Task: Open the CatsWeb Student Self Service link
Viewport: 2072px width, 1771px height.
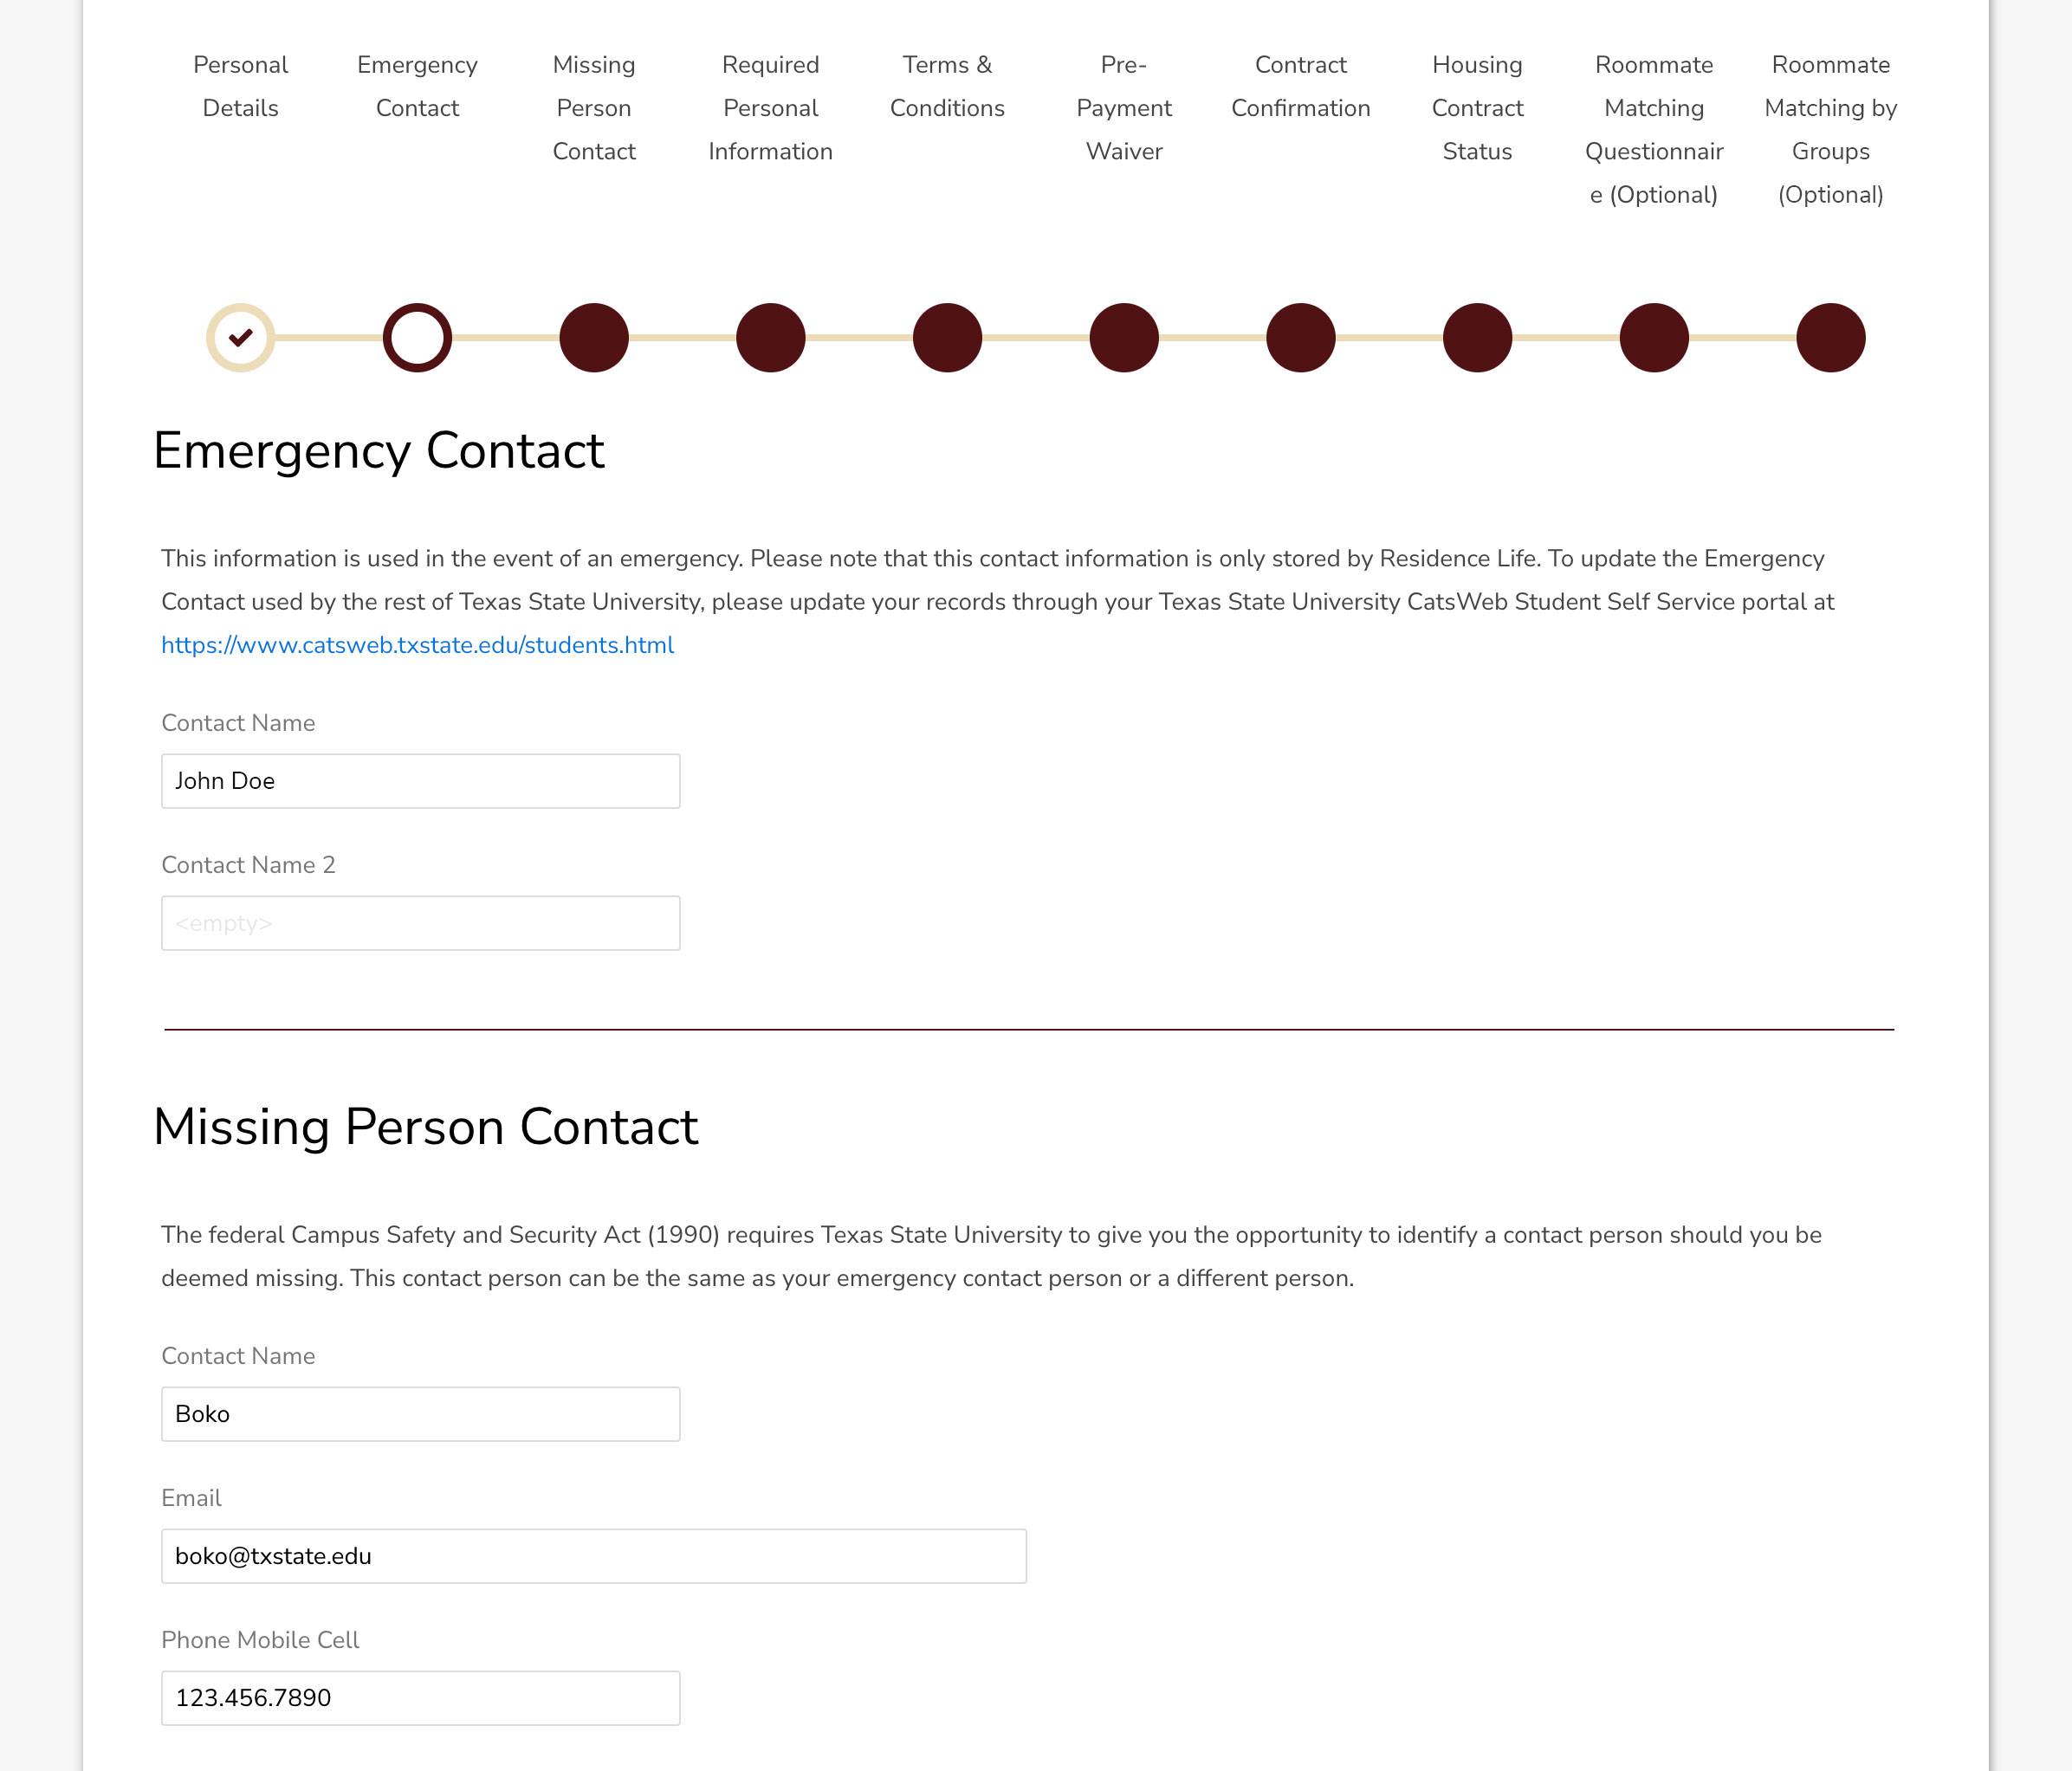Action: [x=417, y=645]
